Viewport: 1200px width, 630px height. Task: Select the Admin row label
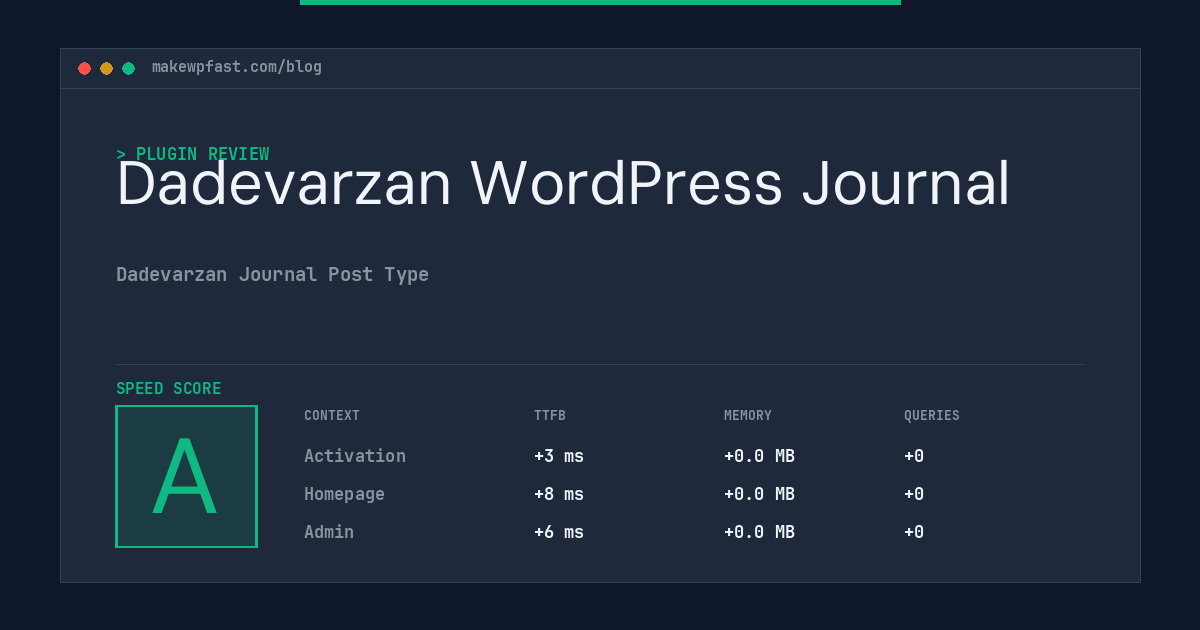coord(329,532)
